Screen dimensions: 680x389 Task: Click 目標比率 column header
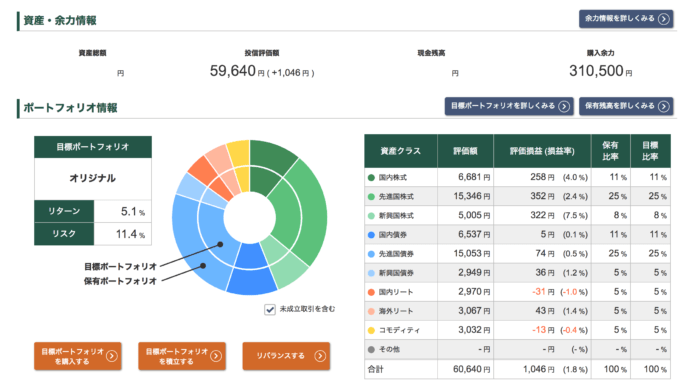650,151
